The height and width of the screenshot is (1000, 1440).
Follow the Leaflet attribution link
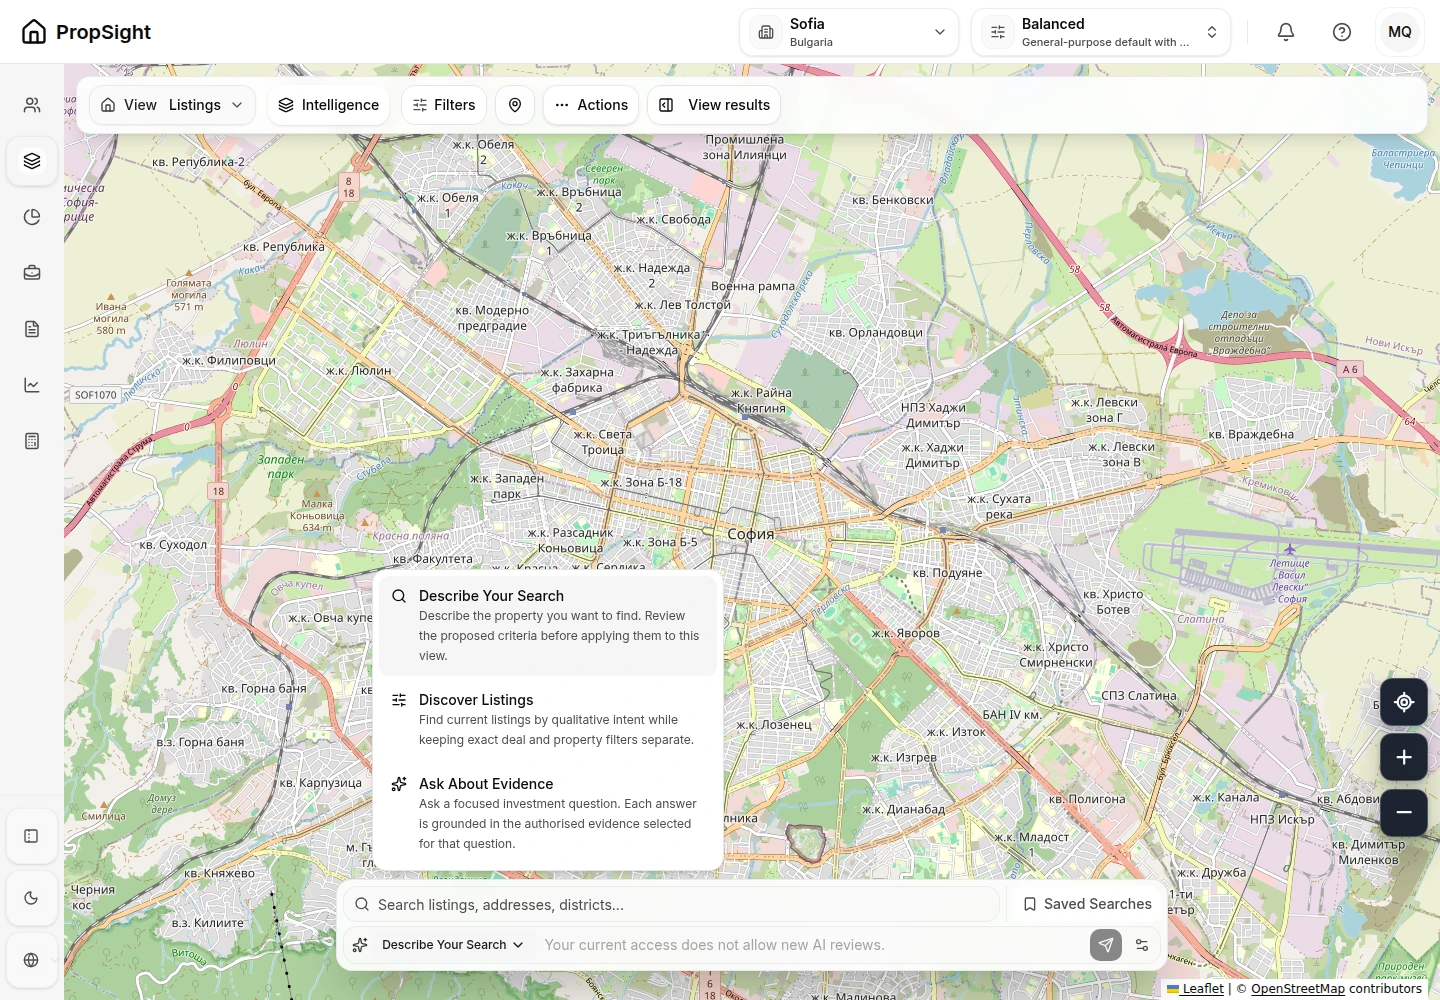coord(1196,989)
